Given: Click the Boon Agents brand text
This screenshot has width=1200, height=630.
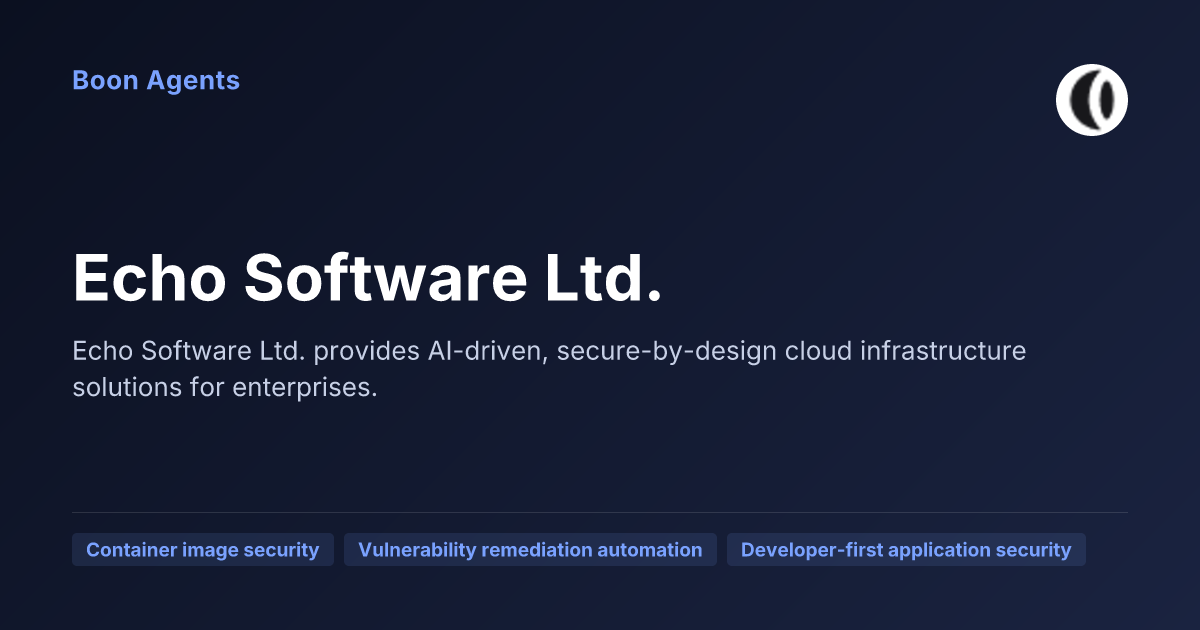Looking at the screenshot, I should pyautogui.click(x=156, y=81).
